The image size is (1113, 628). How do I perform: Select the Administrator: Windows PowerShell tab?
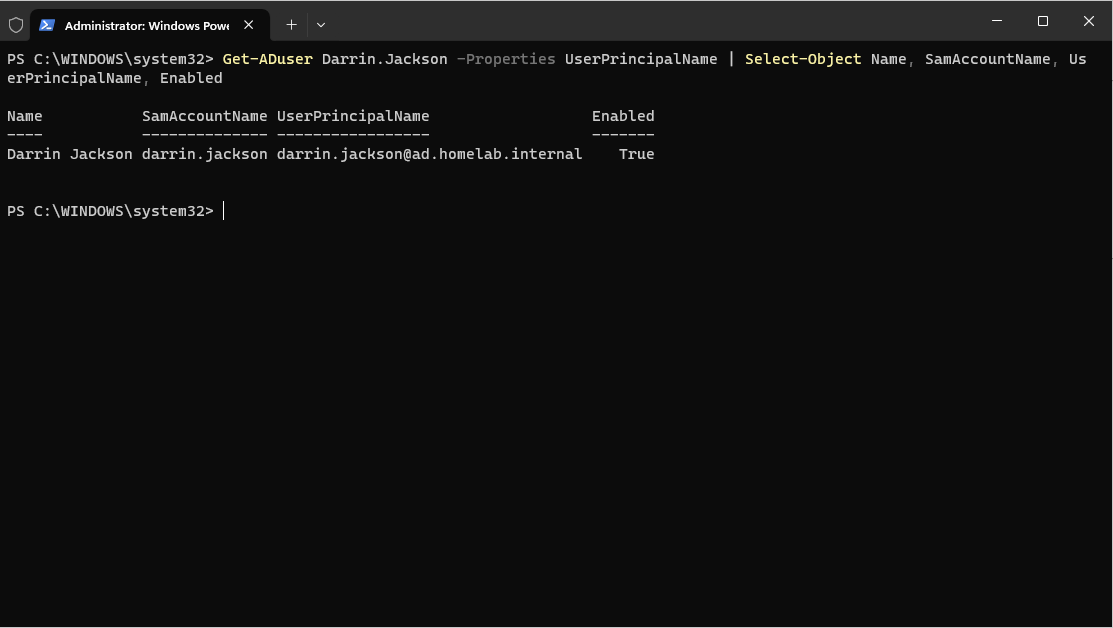(150, 25)
